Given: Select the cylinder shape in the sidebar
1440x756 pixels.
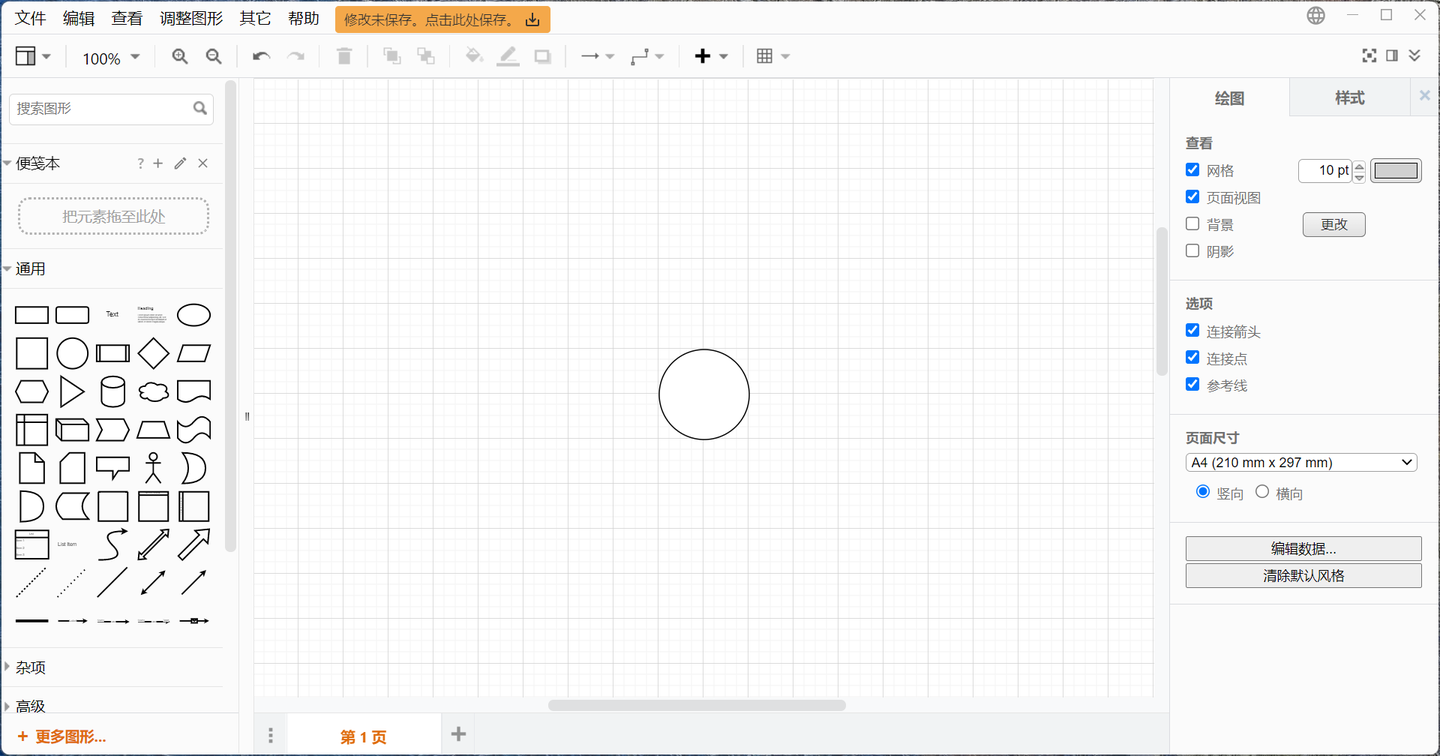Looking at the screenshot, I should pos(112,392).
